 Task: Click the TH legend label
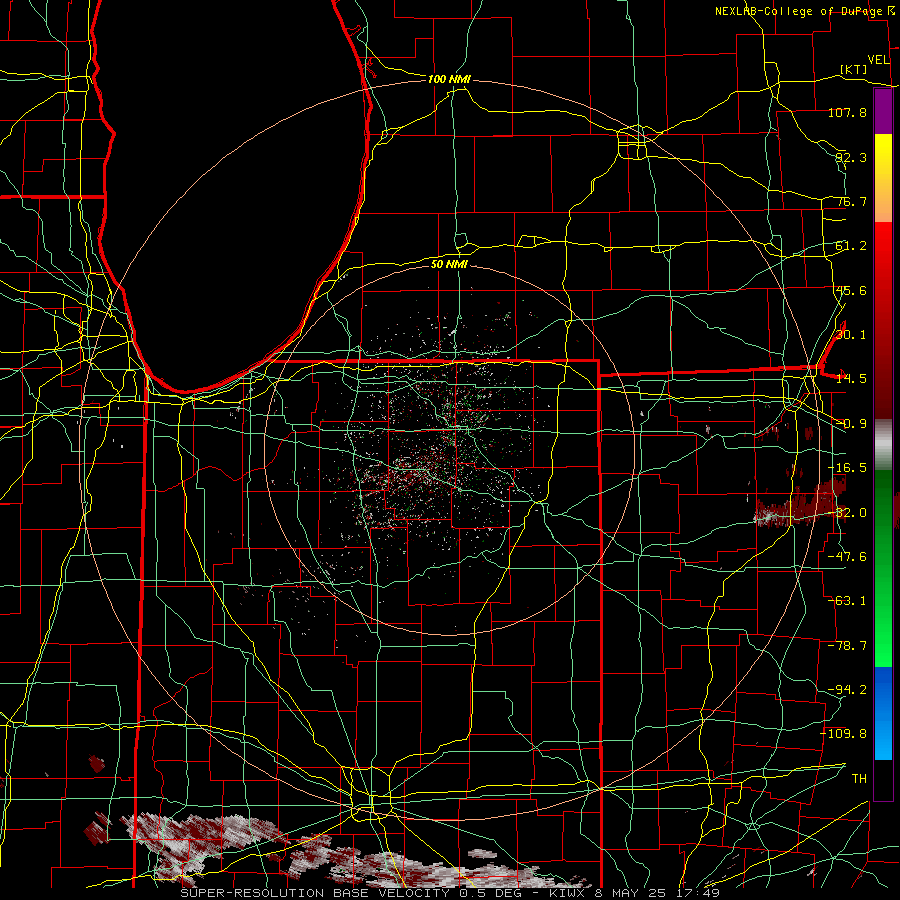point(859,779)
